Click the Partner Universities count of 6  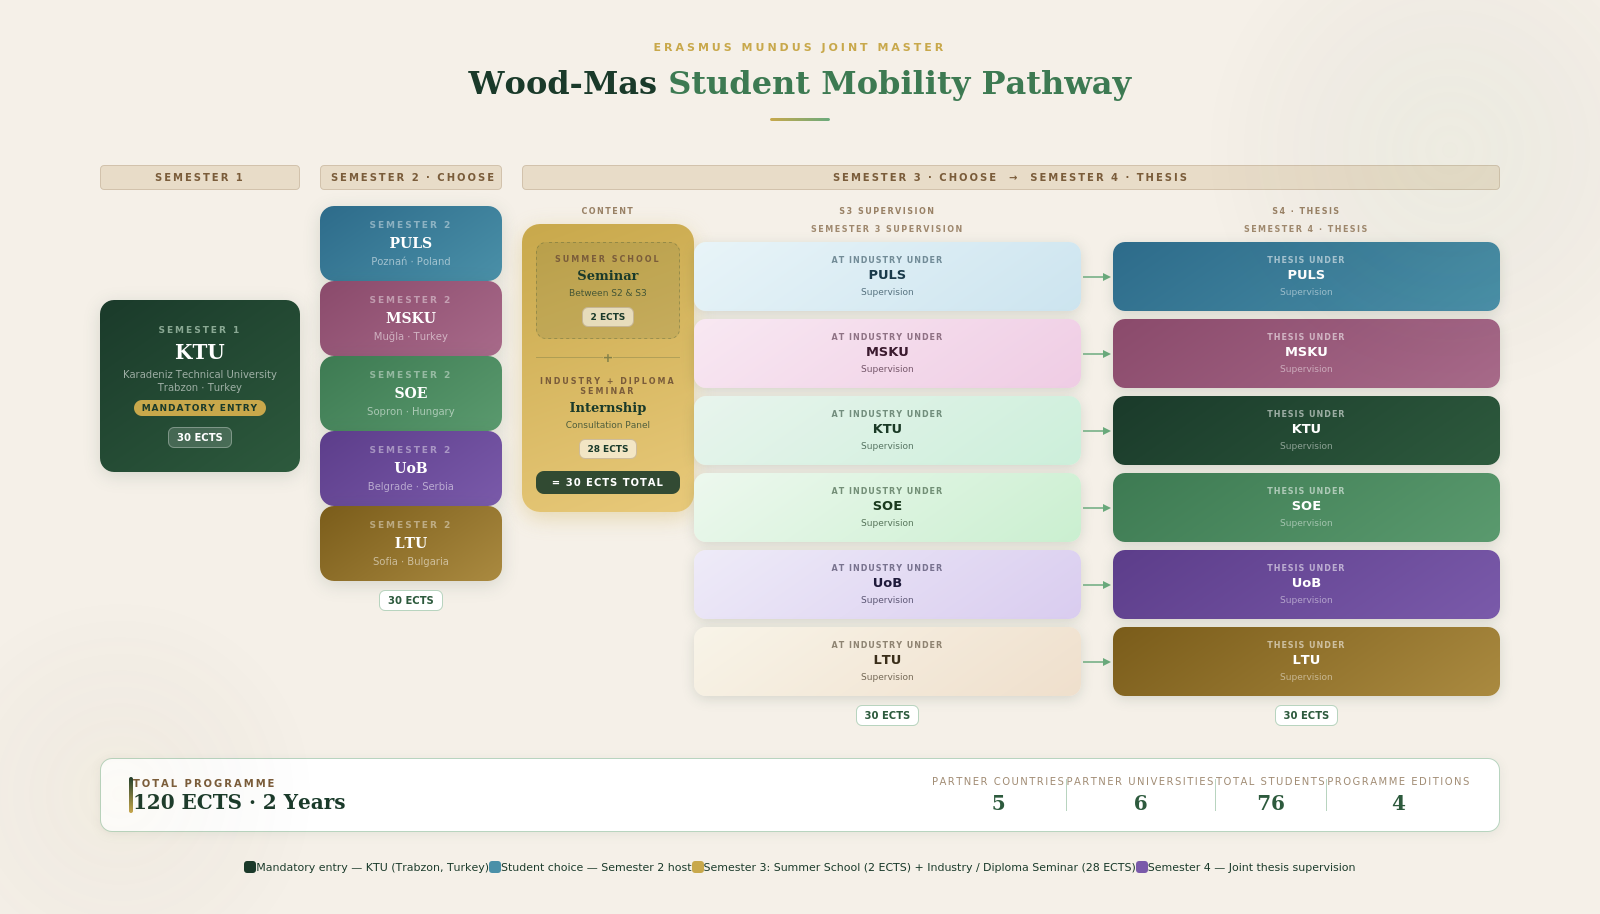tap(1140, 802)
